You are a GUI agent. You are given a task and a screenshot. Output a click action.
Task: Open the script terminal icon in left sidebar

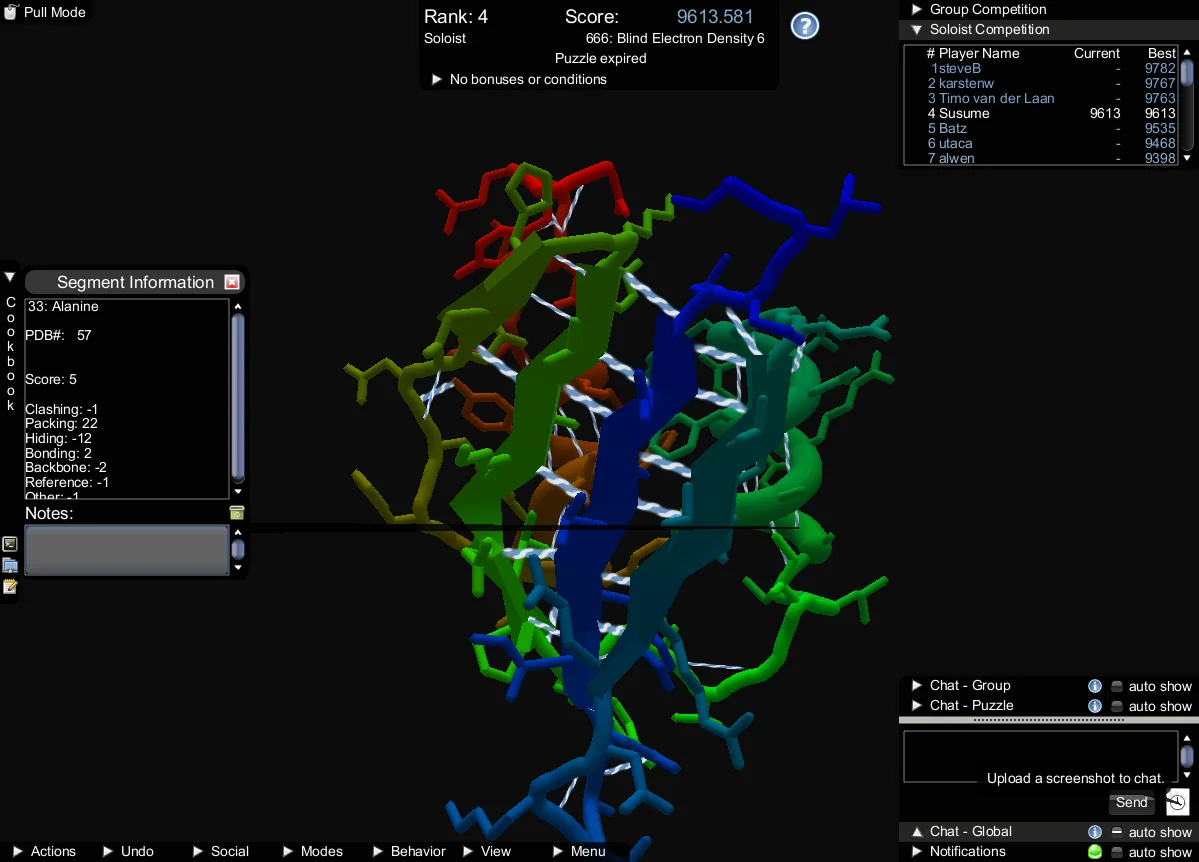[10, 544]
